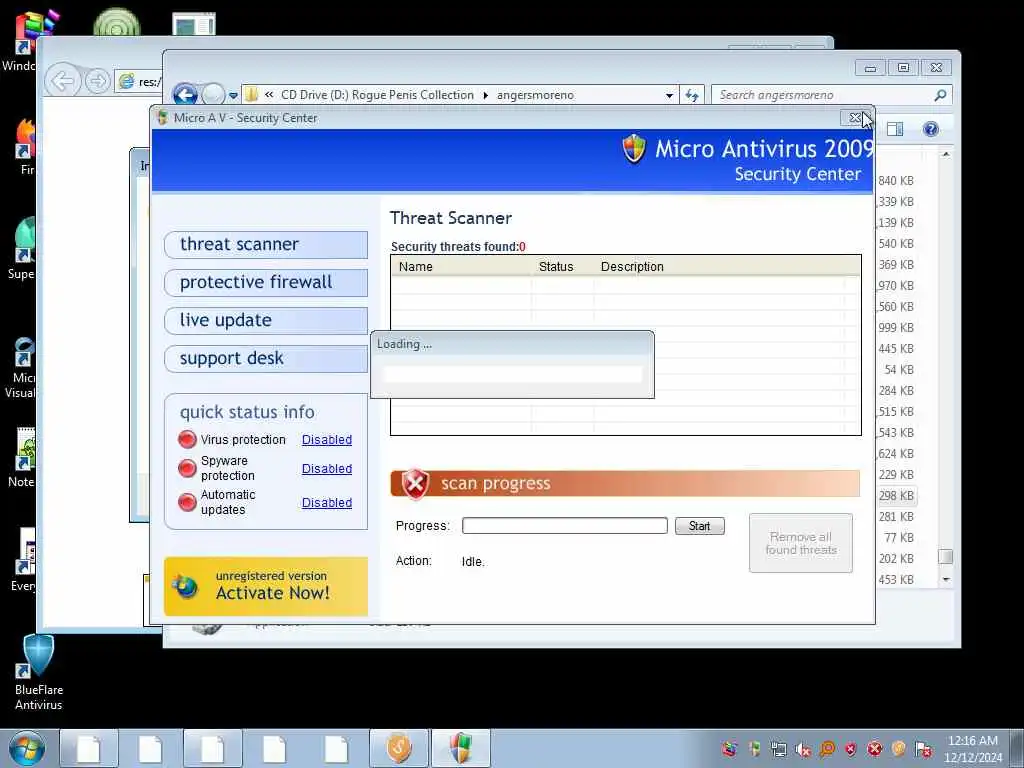Open the protective firewall section
Image resolution: width=1024 pixels, height=768 pixels.
(x=266, y=282)
